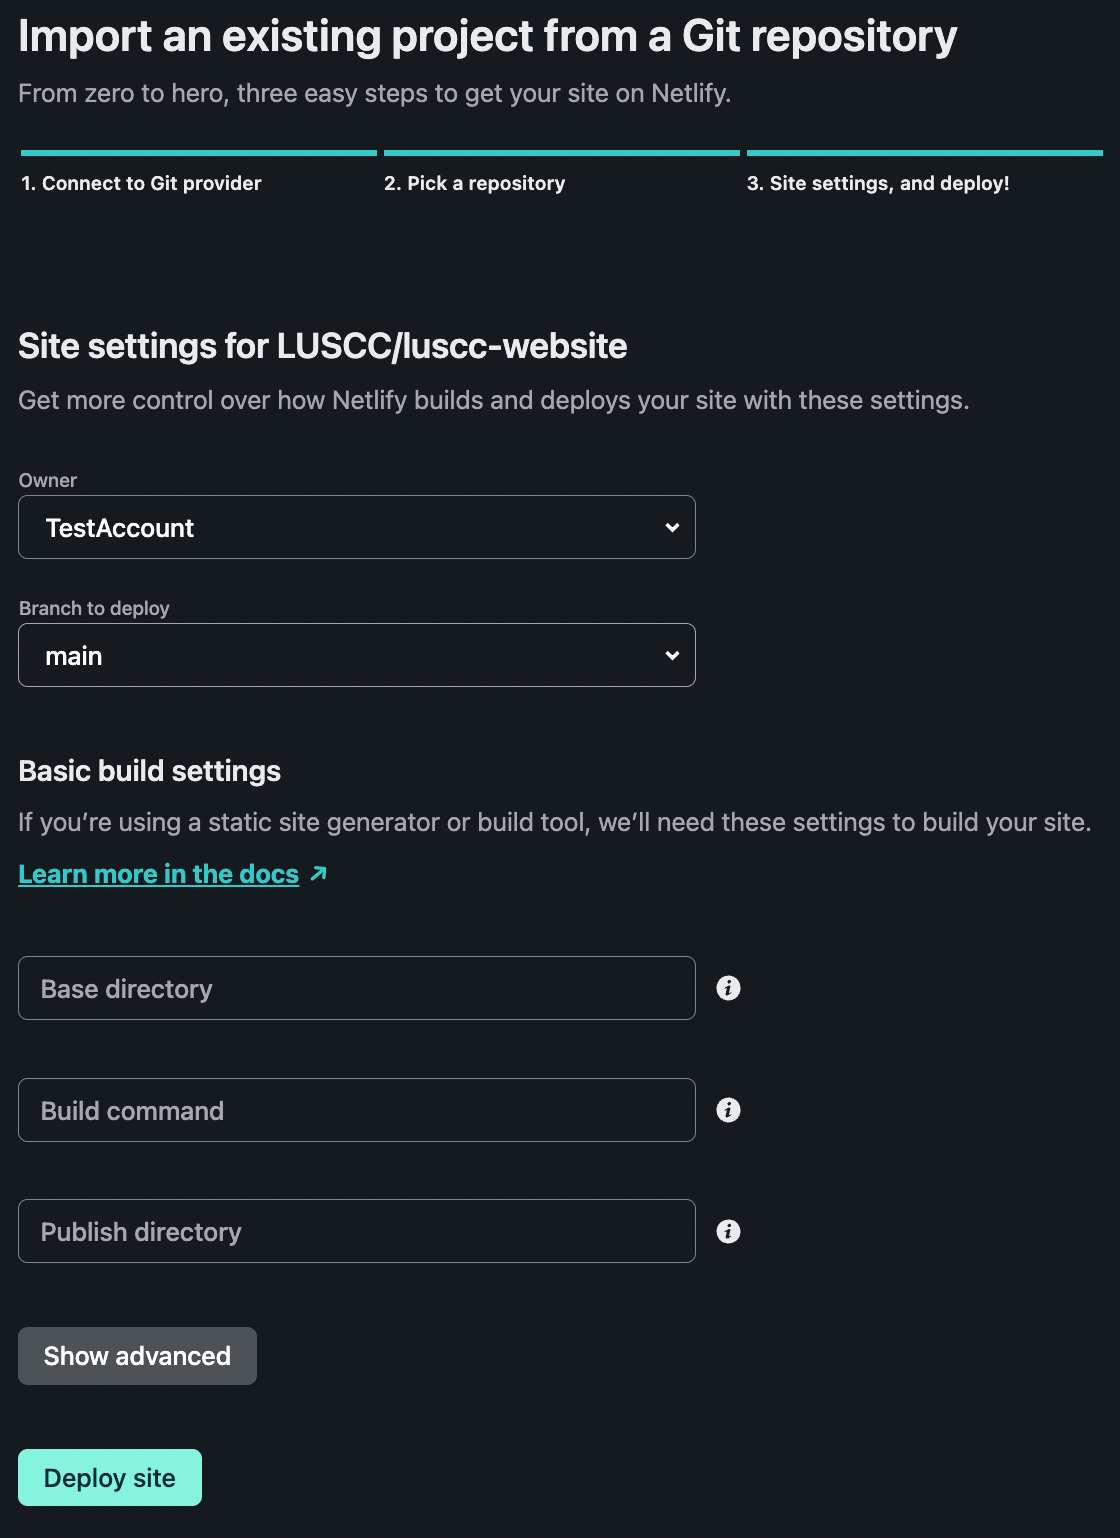Select step 3 Site settings, and deploy

878,183
